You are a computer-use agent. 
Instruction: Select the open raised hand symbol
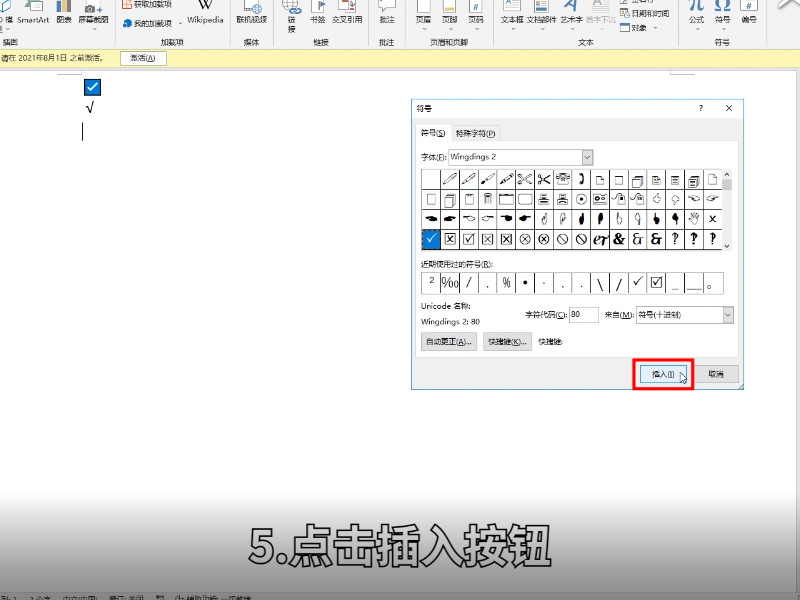click(x=694, y=219)
